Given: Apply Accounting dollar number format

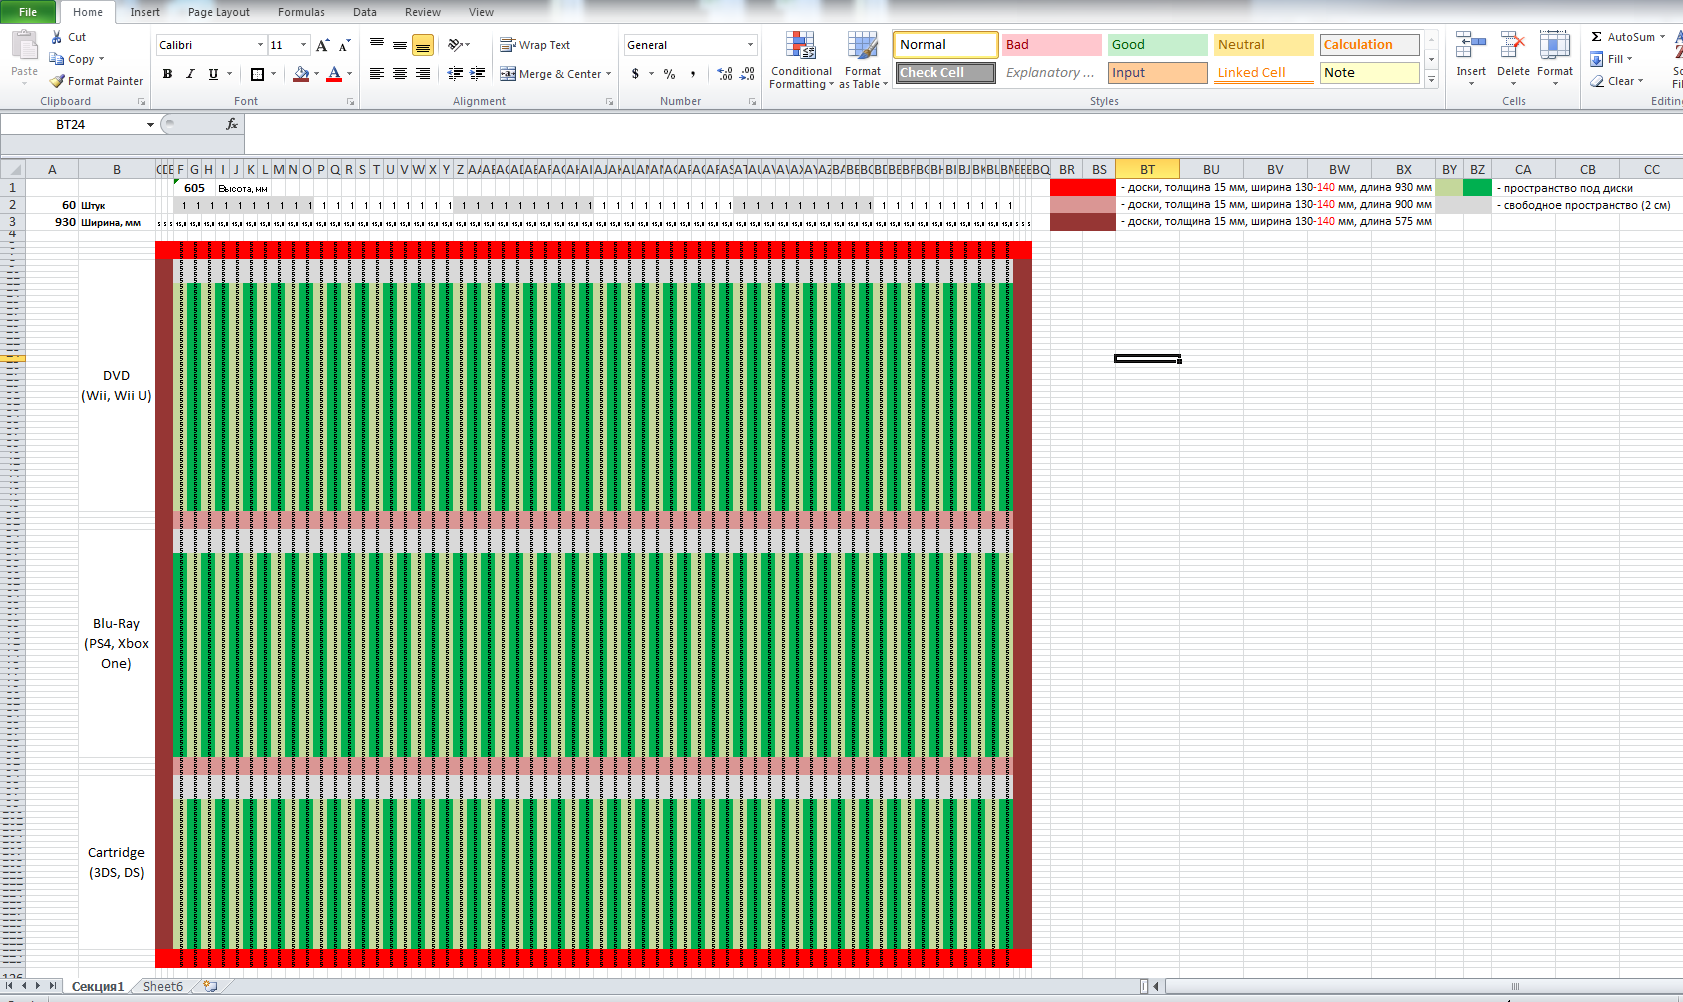Looking at the screenshot, I should tap(635, 74).
